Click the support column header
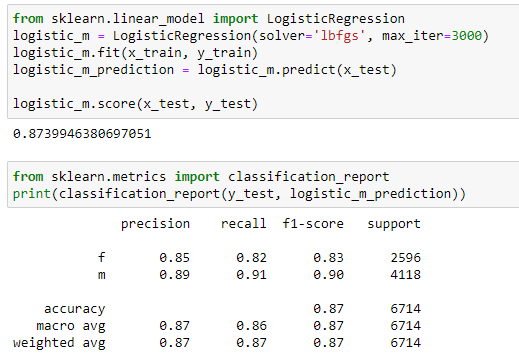 [394, 224]
